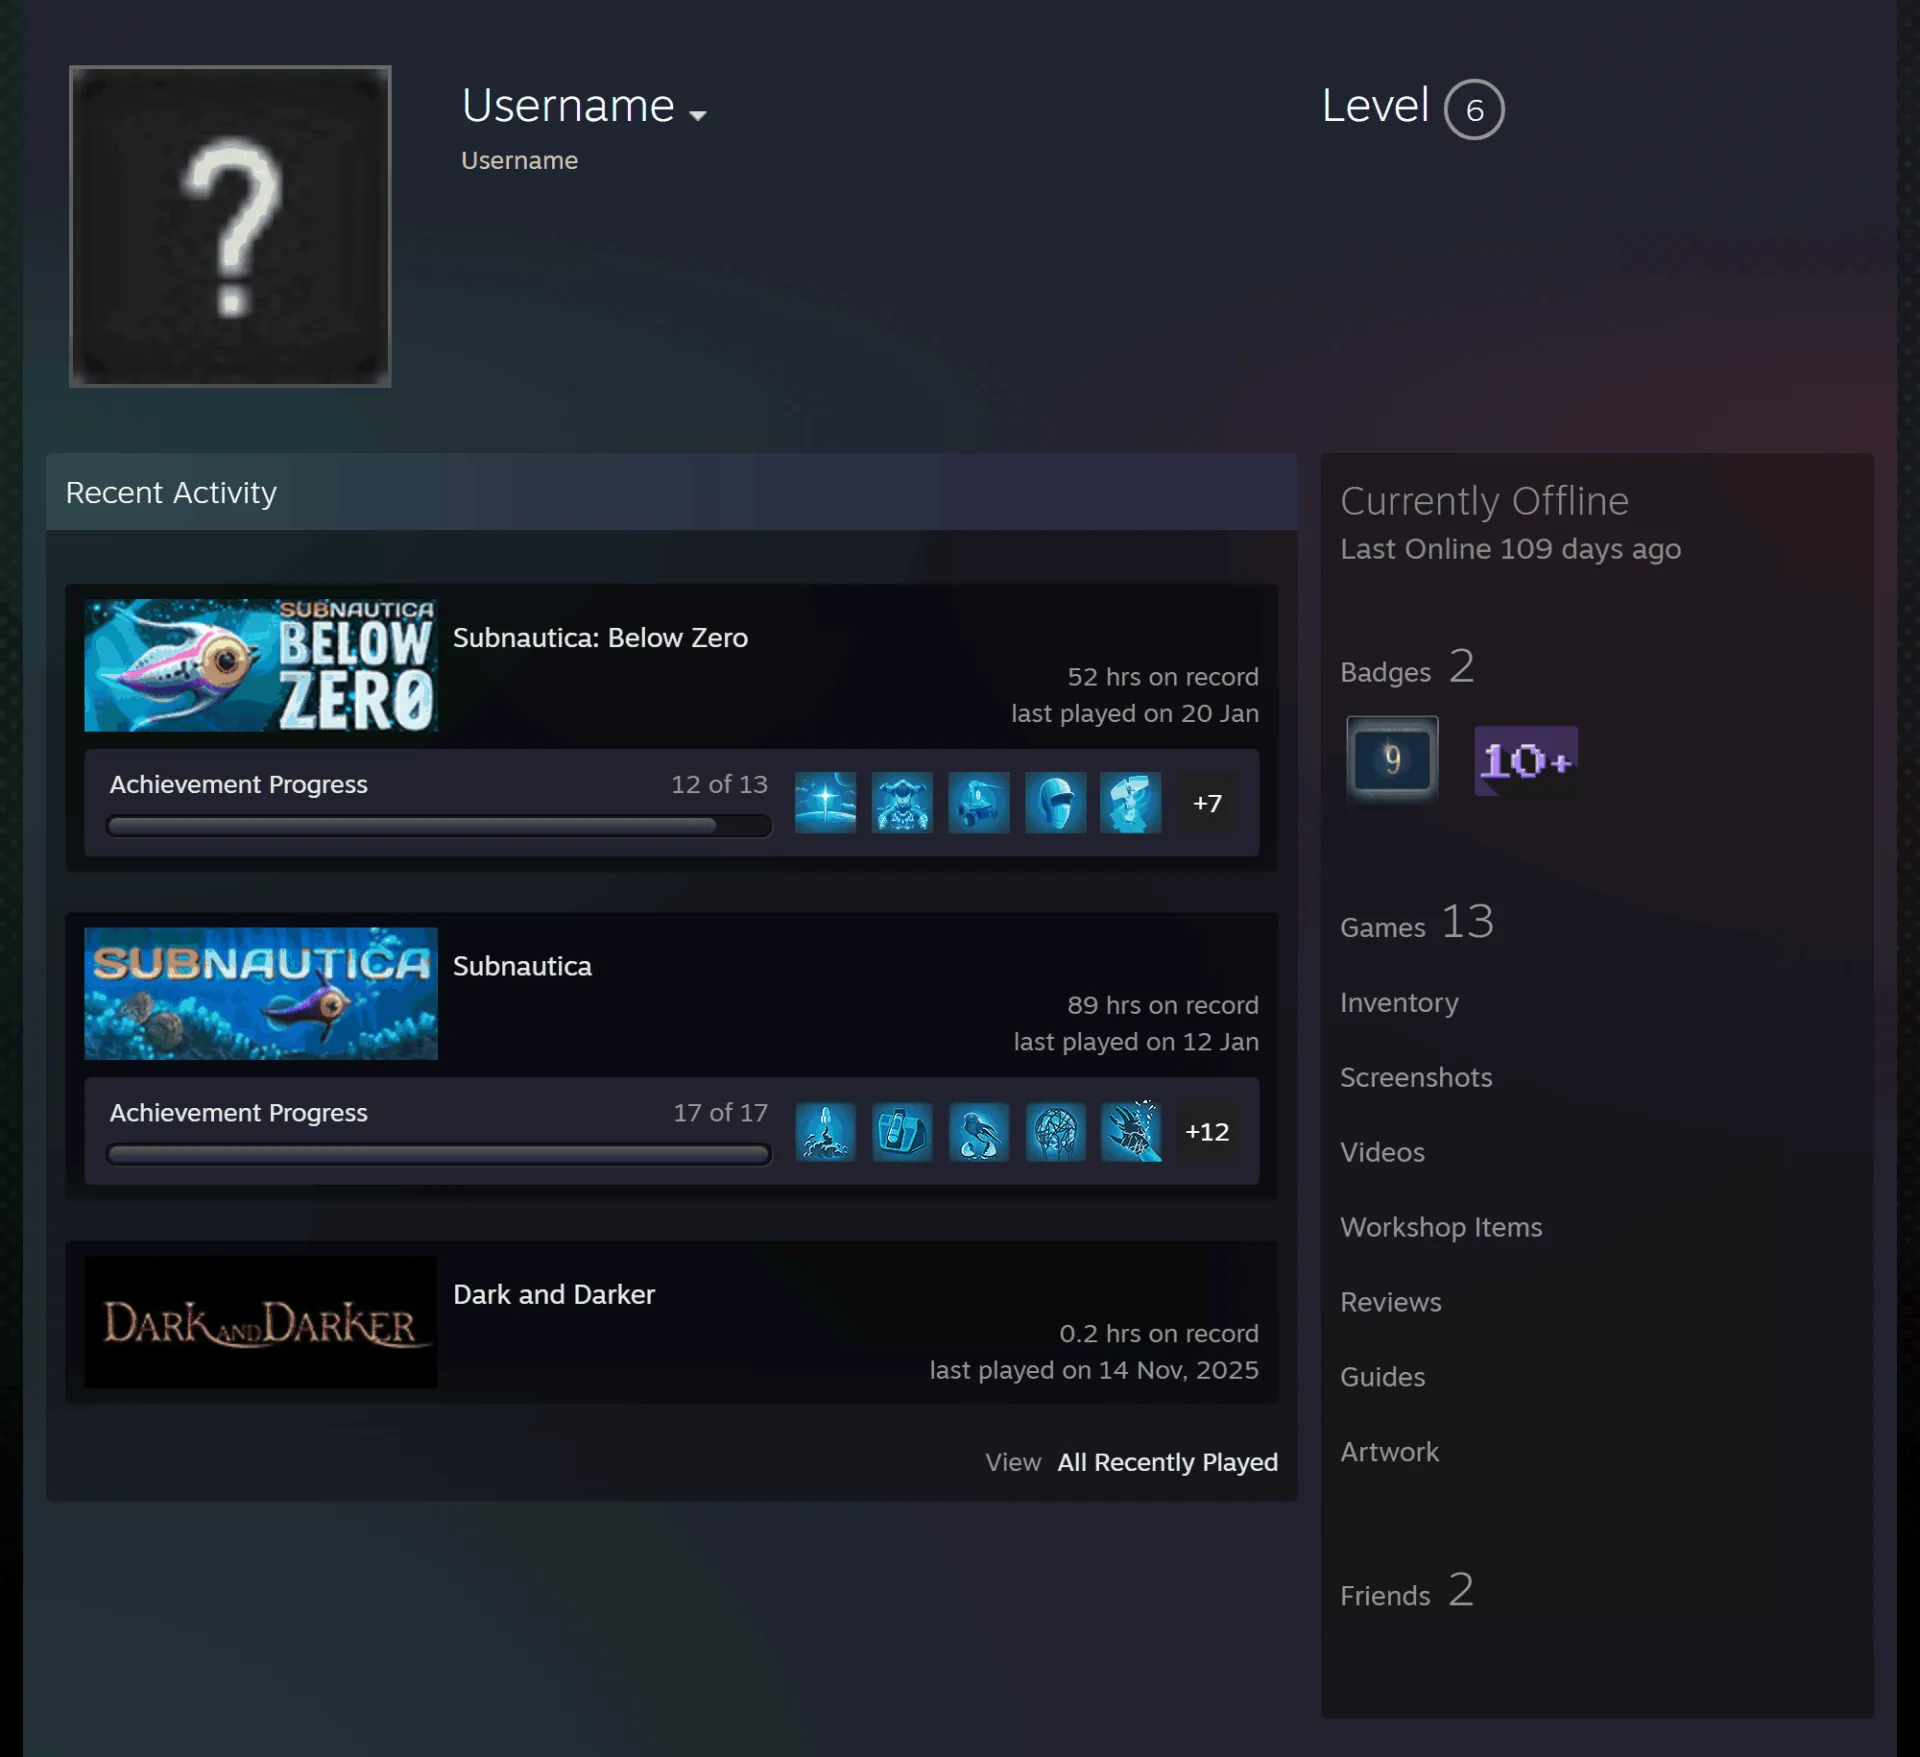1920x1757 pixels.
Task: Click the level 6 circle badge
Action: click(1474, 109)
